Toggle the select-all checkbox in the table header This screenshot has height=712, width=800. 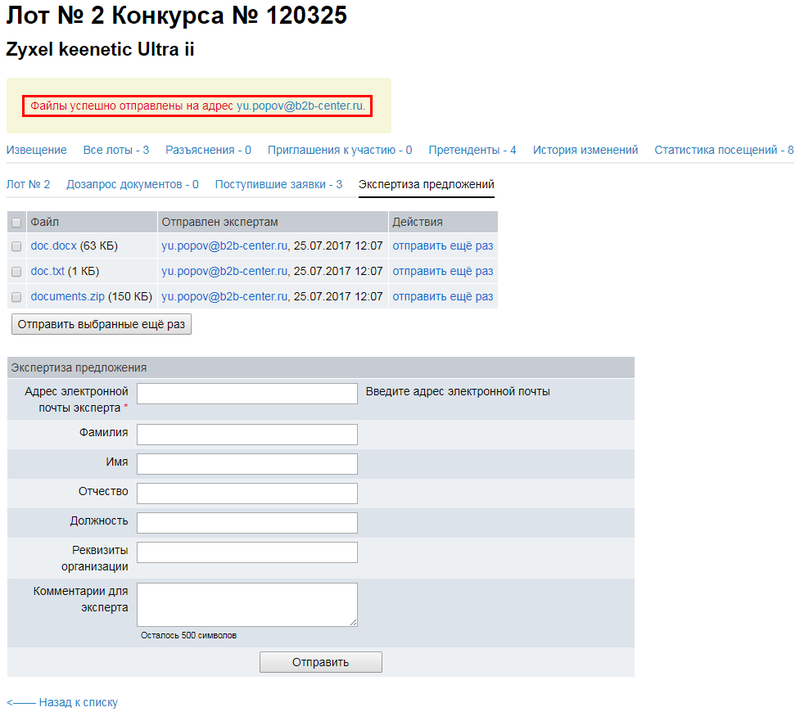[16, 222]
